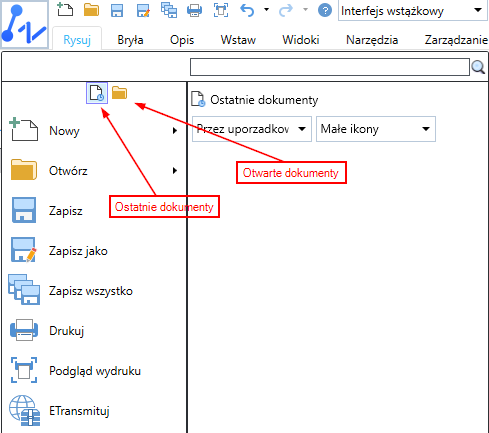489x433 pixels.
Task: Show recent documents via clock-page icon
Action: point(97,93)
